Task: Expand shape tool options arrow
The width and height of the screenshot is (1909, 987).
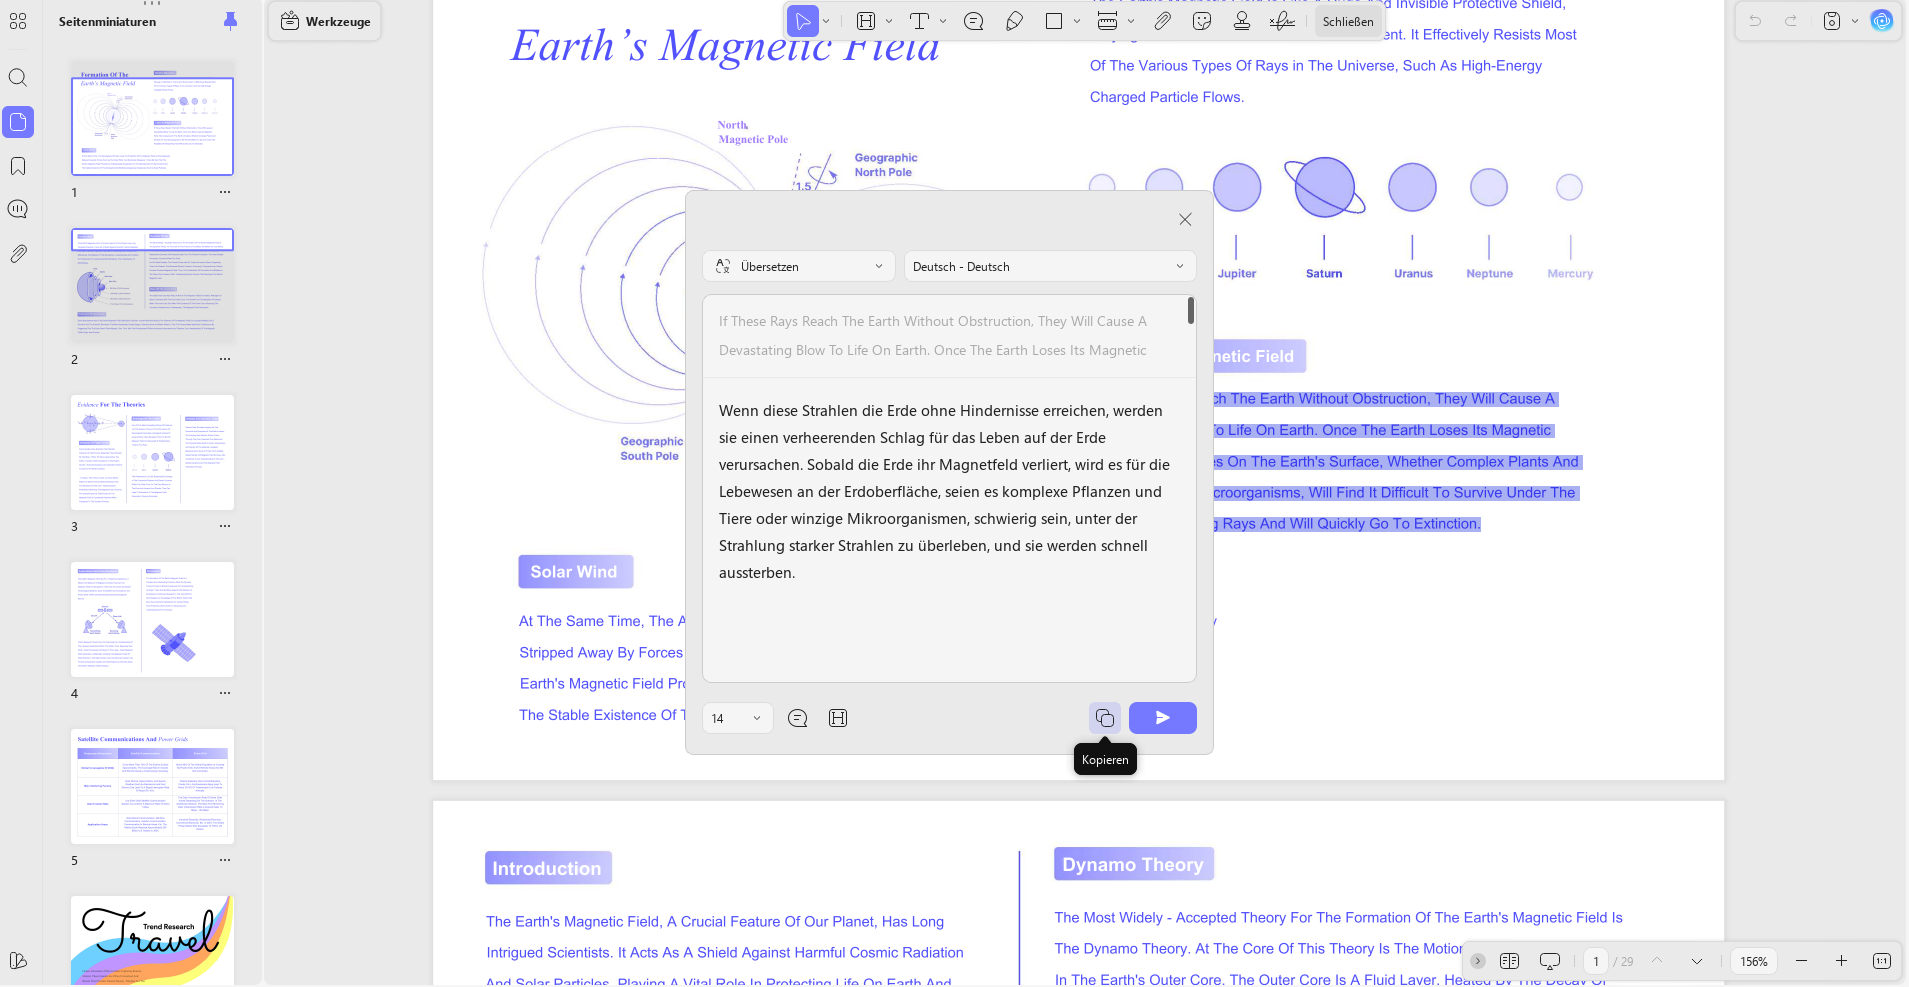Action: tap(1076, 21)
